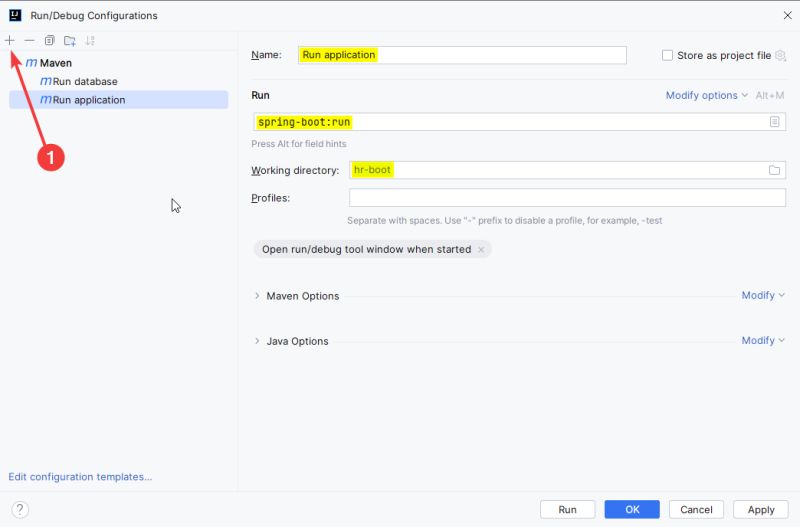The height and width of the screenshot is (527, 800).
Task: Click the IntelliJ logo in title bar
Action: [15, 15]
